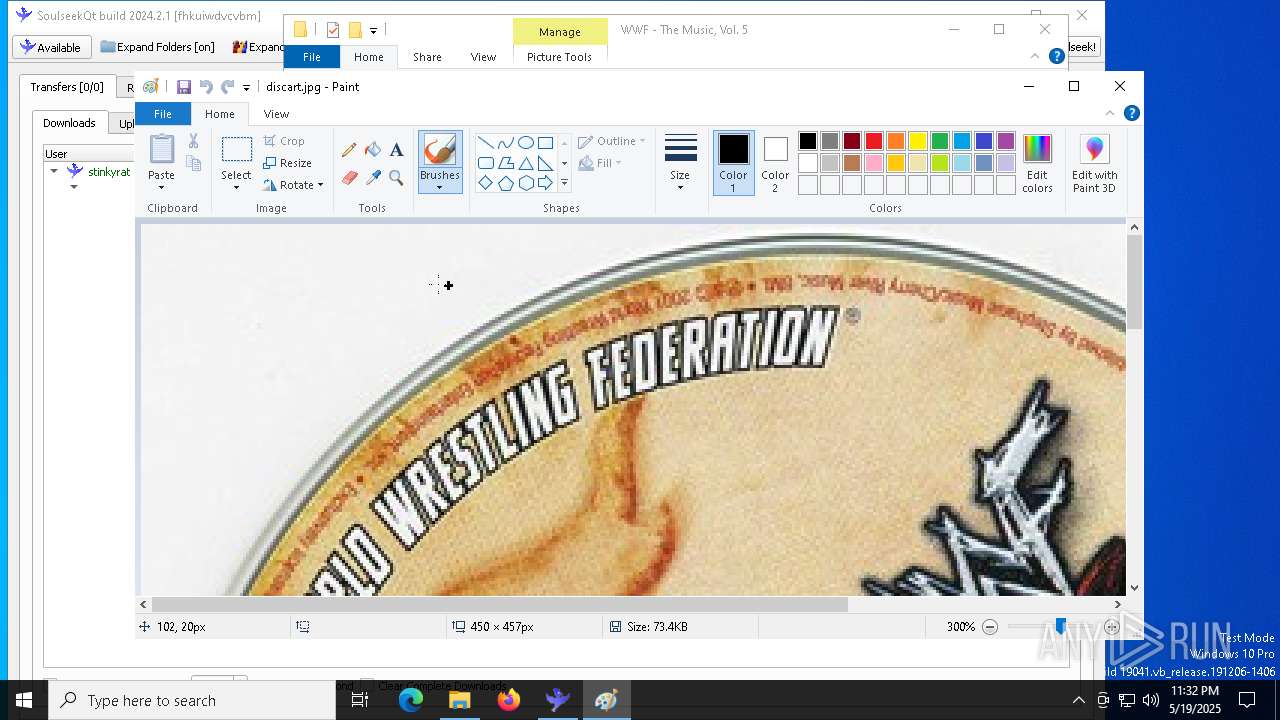The height and width of the screenshot is (720, 1280).
Task: Switch to Paint View tab
Action: tap(276, 114)
